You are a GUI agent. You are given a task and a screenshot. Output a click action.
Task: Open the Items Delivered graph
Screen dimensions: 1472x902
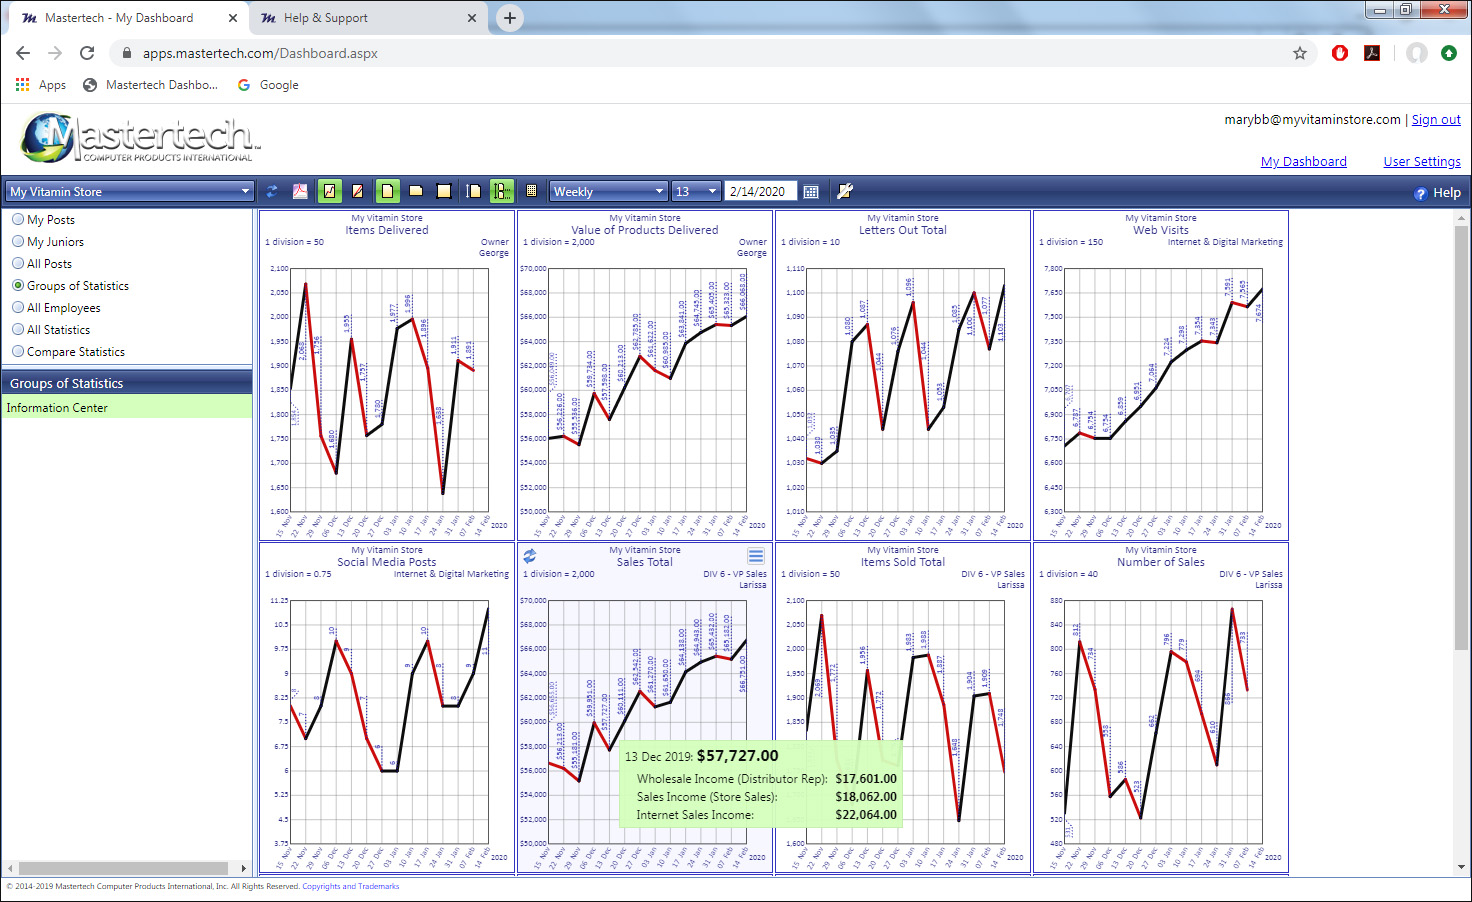[387, 376]
